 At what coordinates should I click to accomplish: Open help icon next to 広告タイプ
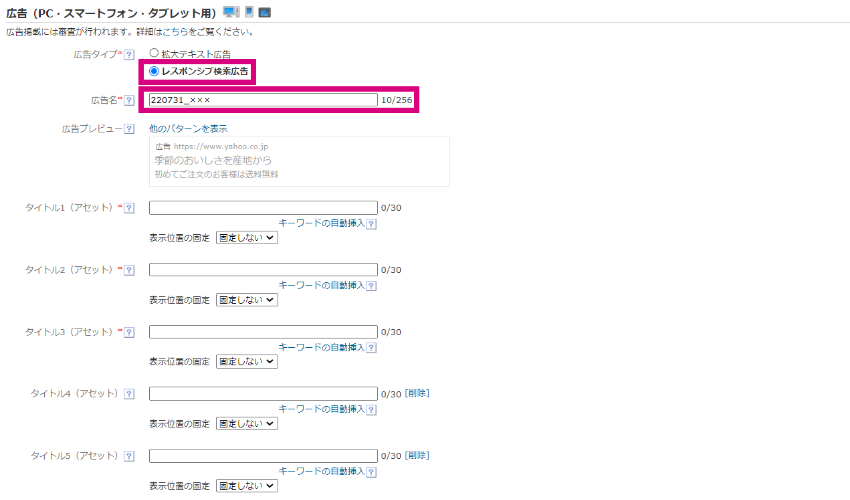coord(129,54)
